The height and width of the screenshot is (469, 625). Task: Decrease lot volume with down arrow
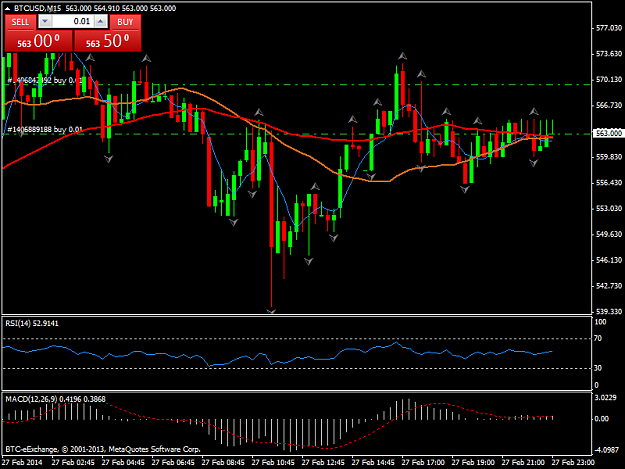point(45,21)
